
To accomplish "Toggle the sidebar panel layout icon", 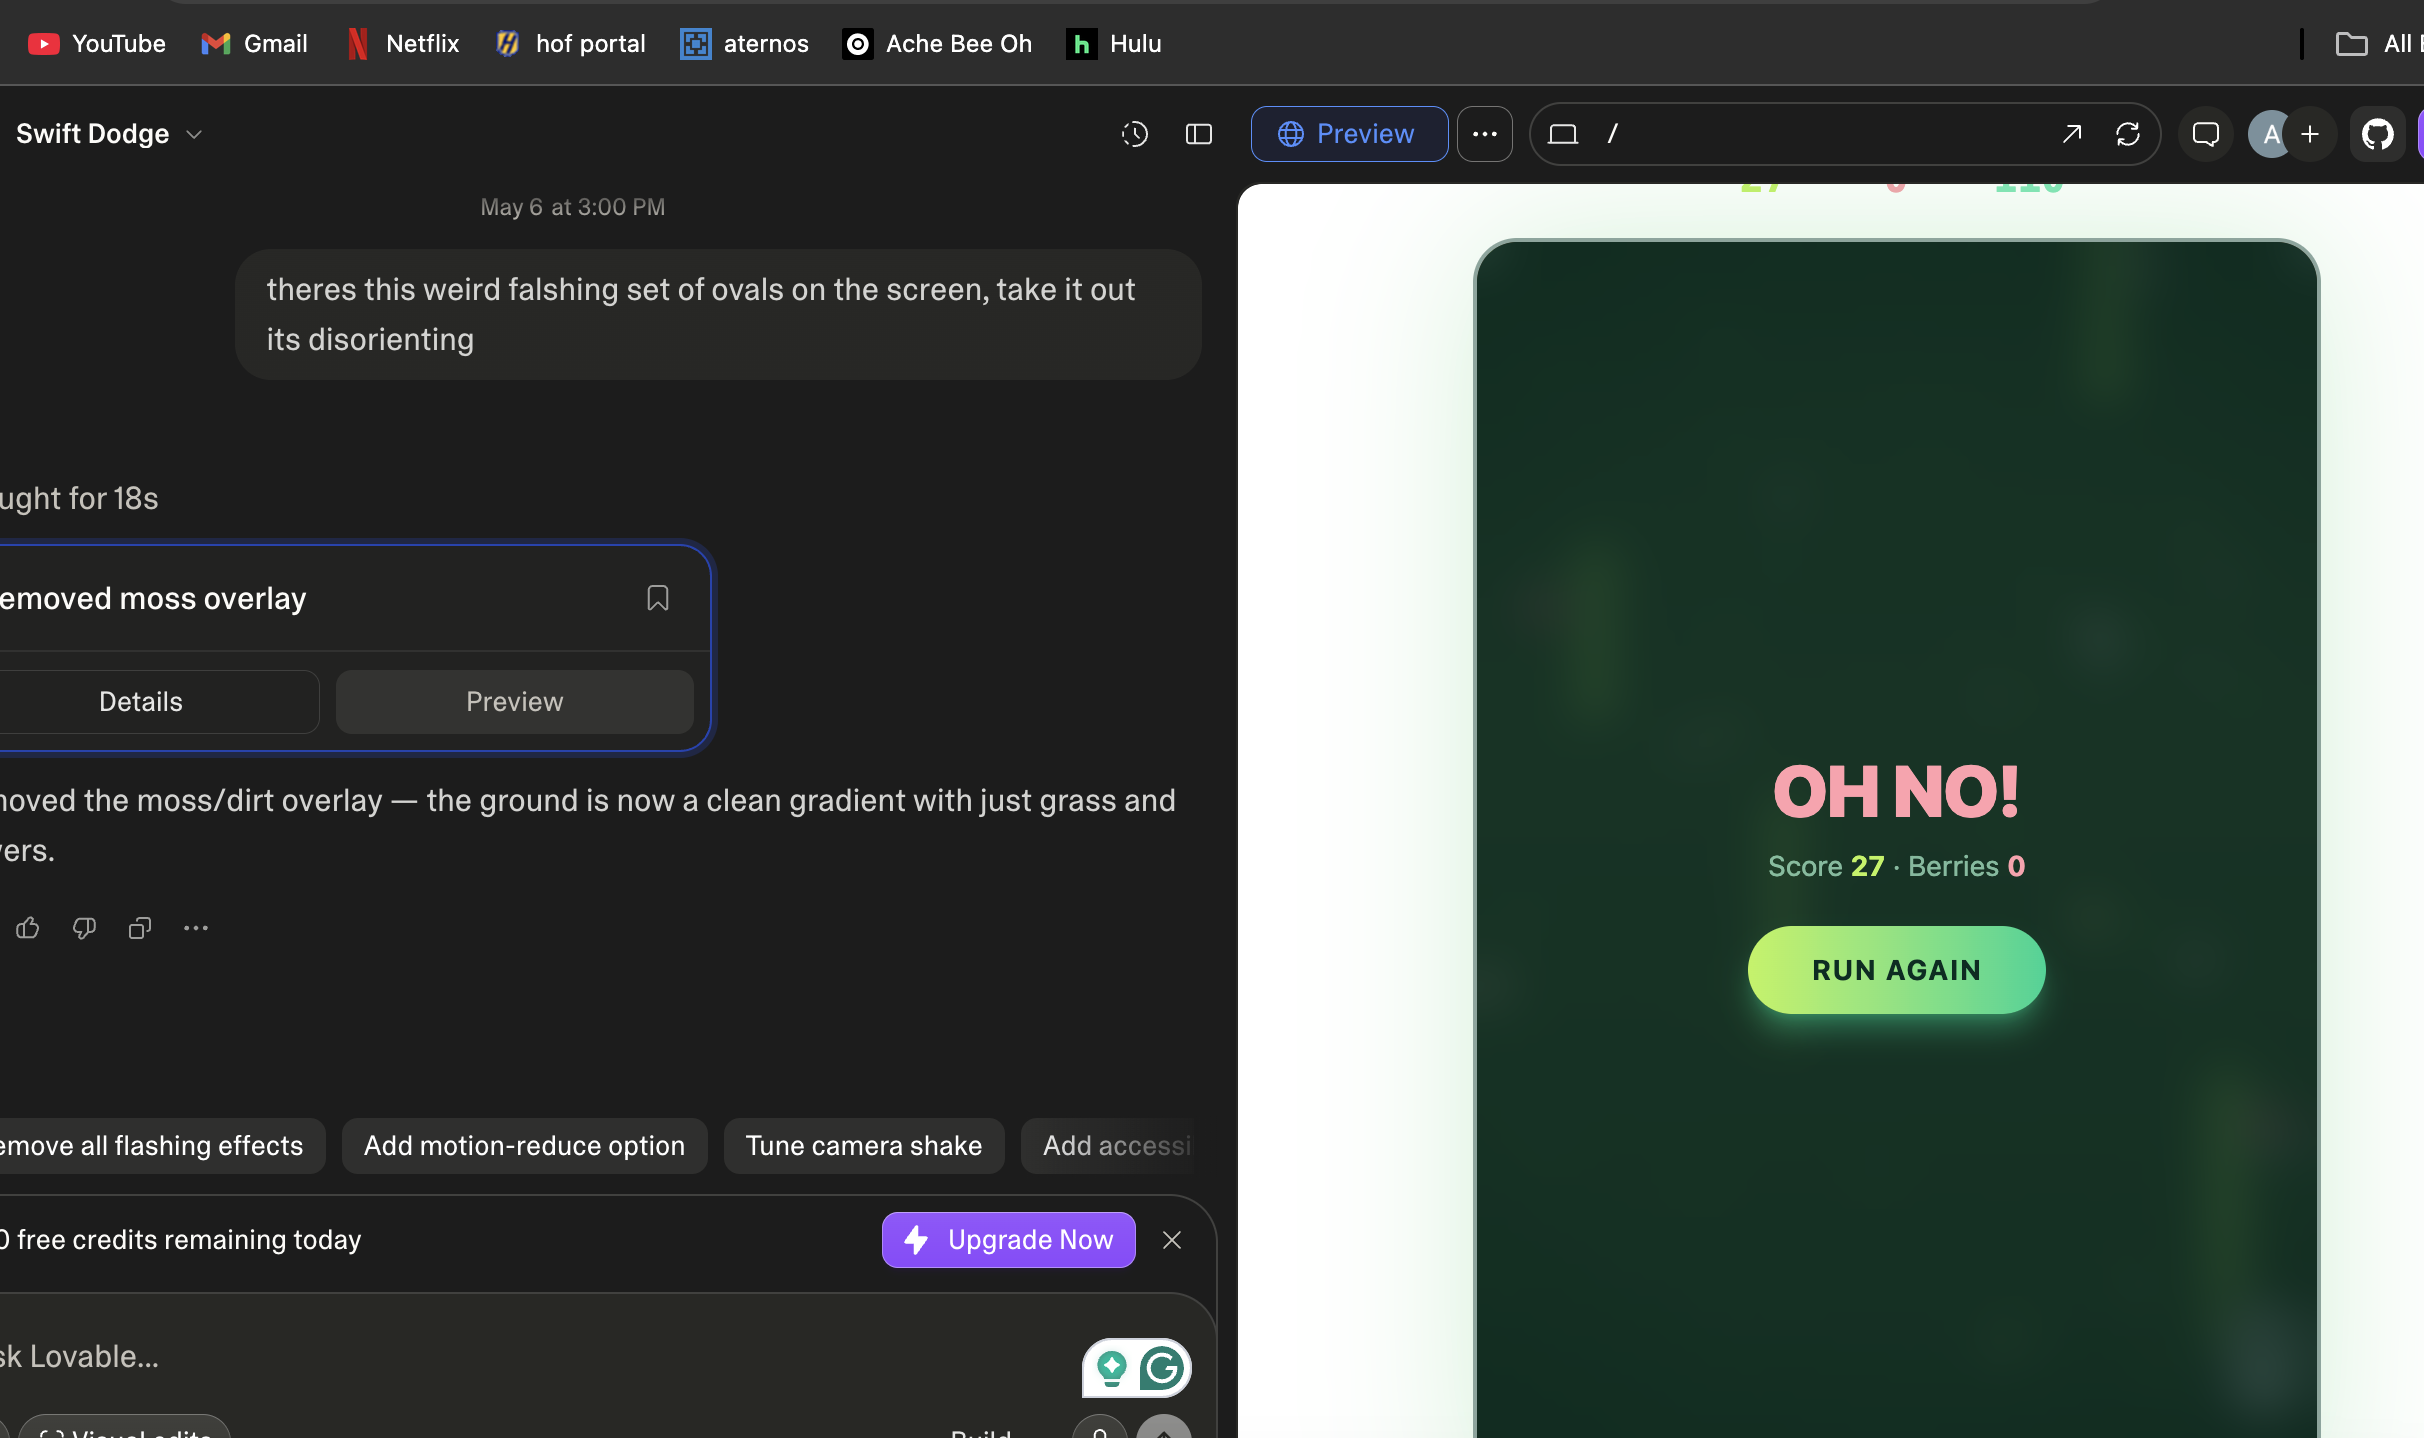I will (x=1198, y=134).
